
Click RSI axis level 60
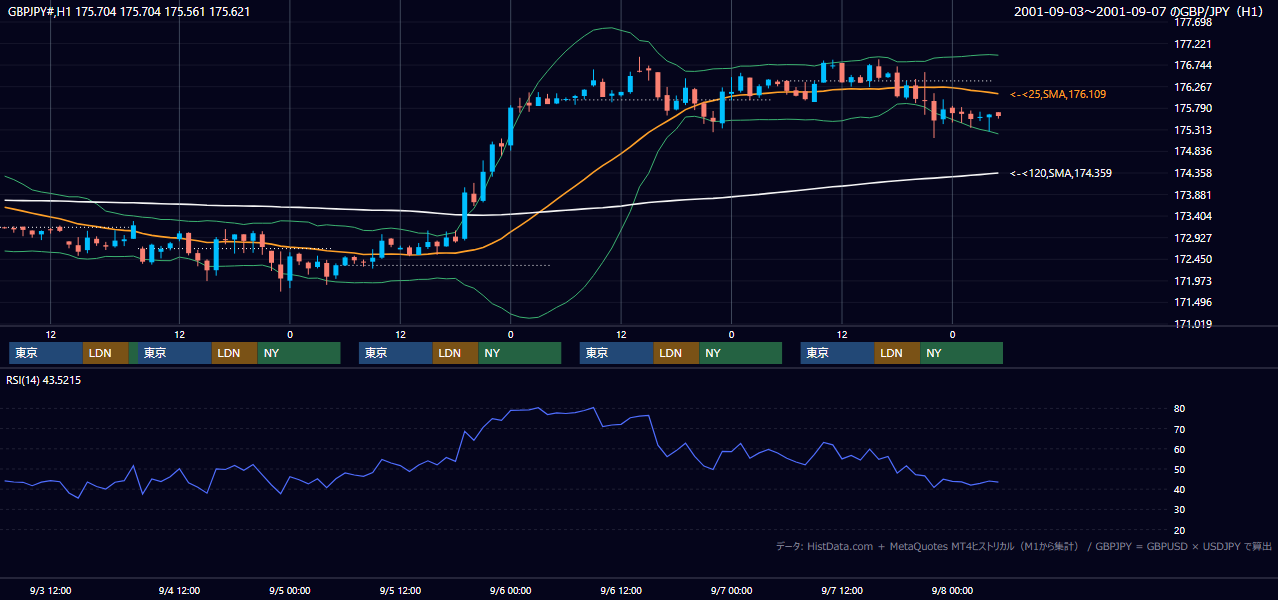[1180, 449]
